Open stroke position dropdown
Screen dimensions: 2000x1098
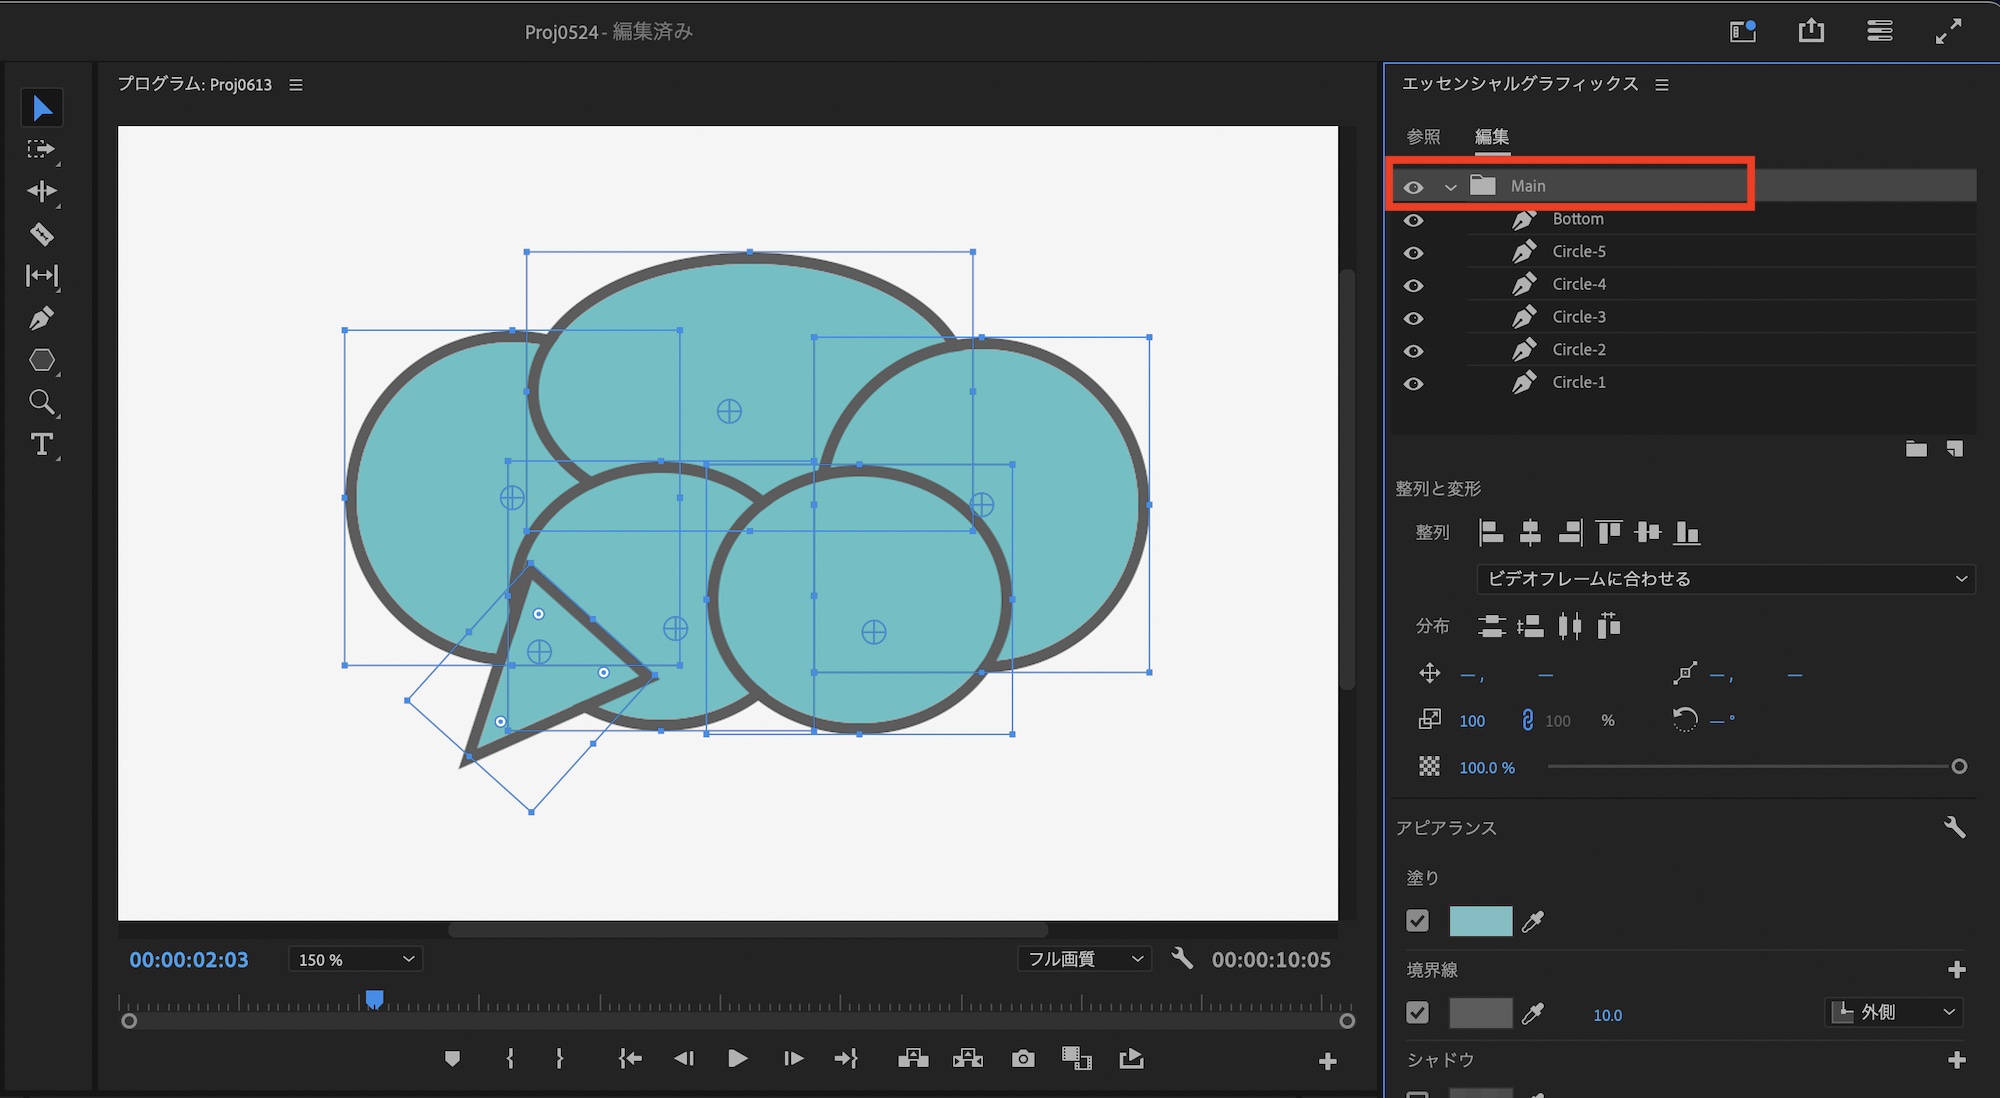tap(1894, 1012)
